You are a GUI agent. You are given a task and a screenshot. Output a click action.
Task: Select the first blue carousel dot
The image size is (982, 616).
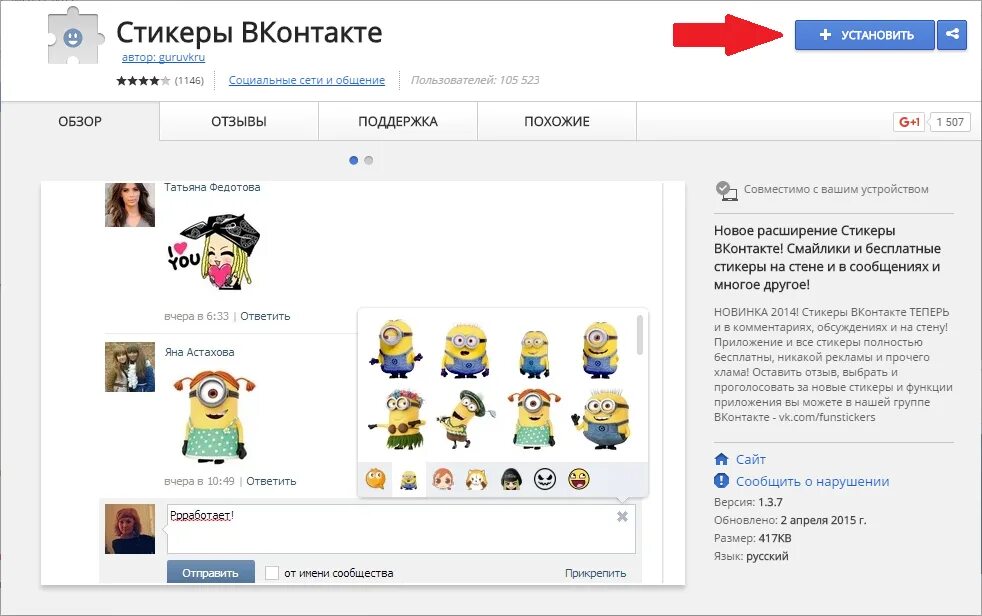353,160
